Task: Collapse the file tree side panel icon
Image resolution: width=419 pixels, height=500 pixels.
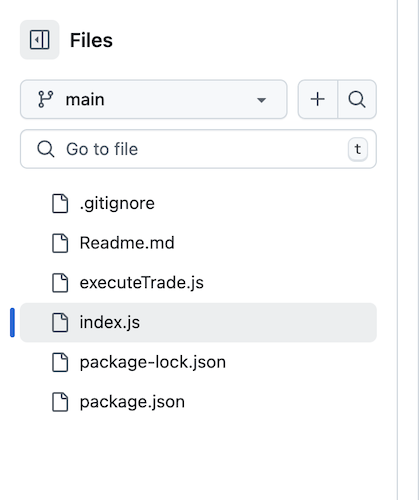Action: pos(40,40)
